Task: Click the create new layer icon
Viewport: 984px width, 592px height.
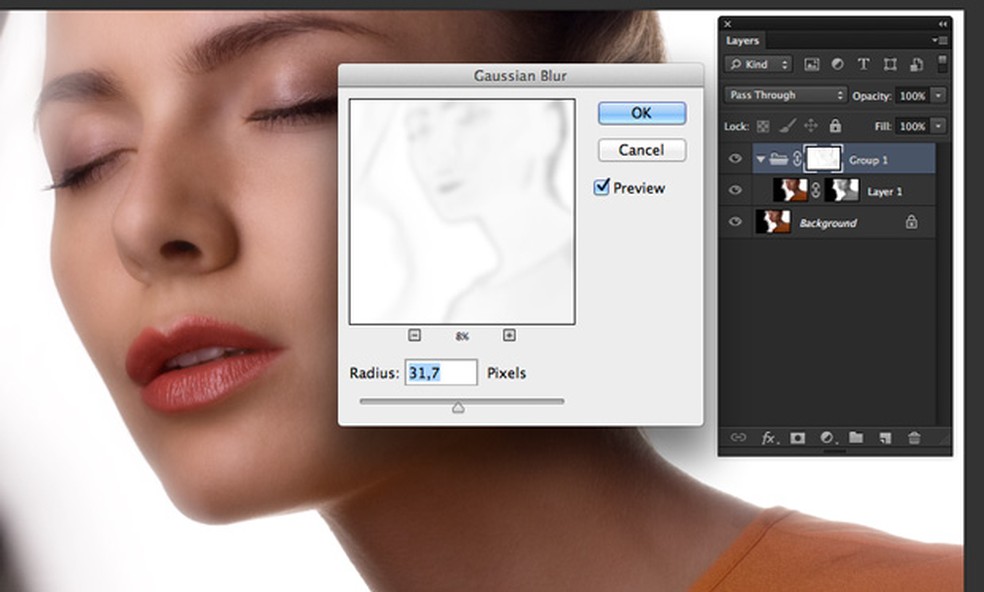Action: point(885,438)
